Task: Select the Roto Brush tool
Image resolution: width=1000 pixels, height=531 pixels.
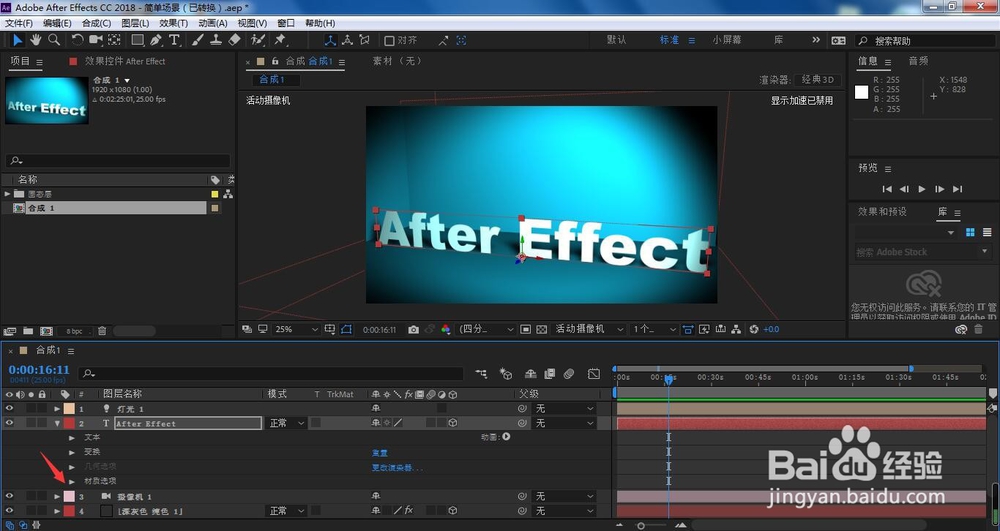Action: click(x=258, y=40)
